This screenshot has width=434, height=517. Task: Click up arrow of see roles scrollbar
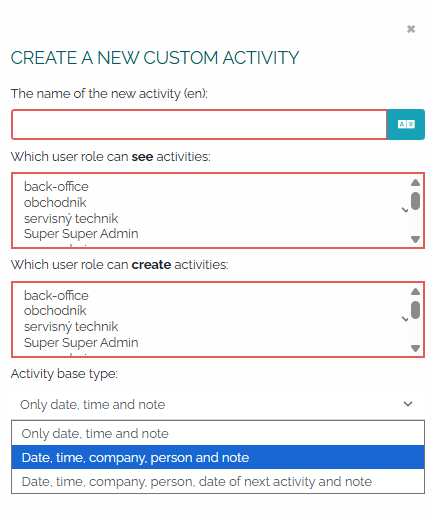(x=415, y=183)
